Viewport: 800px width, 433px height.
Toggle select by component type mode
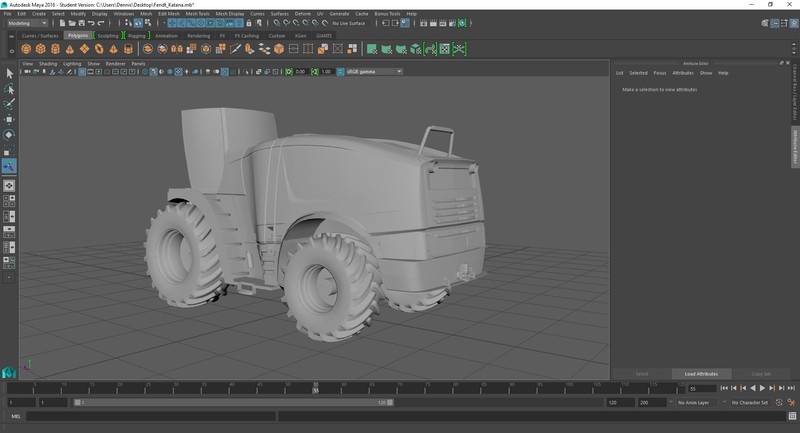(147, 23)
